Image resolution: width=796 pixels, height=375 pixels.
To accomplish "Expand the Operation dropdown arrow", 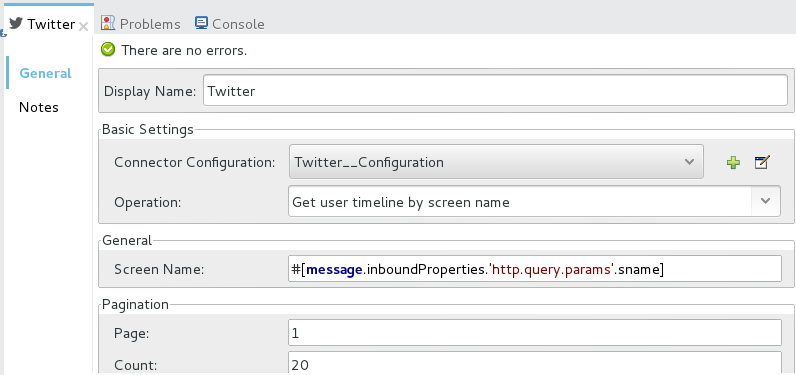I will click(x=766, y=201).
